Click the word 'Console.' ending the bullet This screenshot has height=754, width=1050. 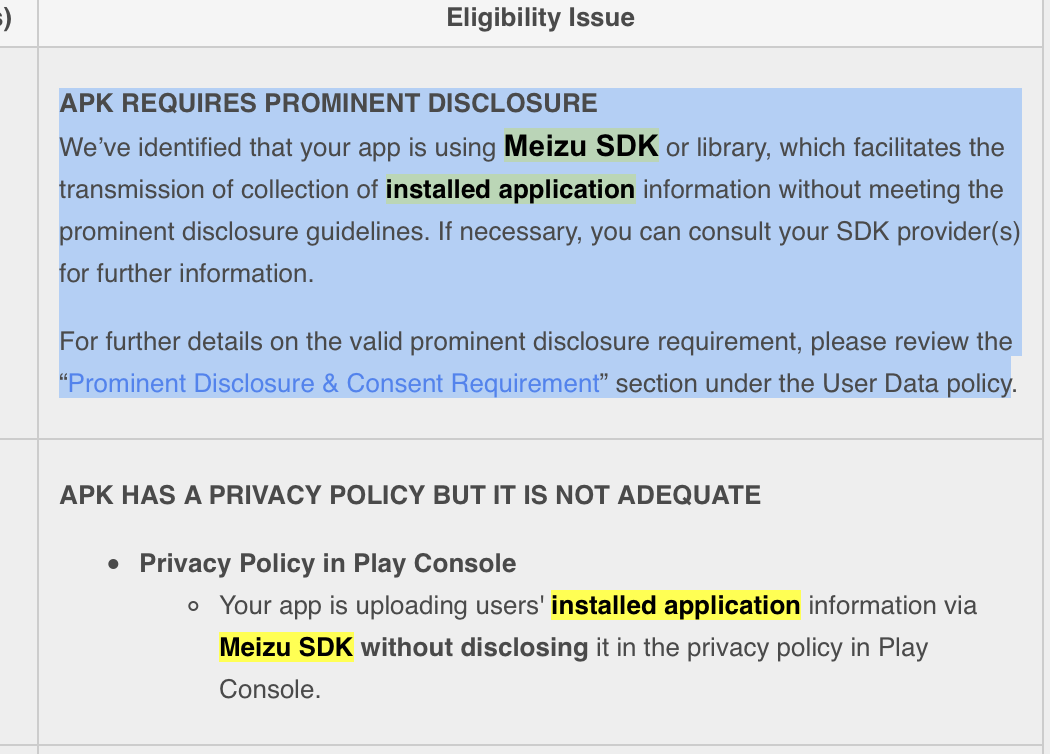click(x=270, y=690)
